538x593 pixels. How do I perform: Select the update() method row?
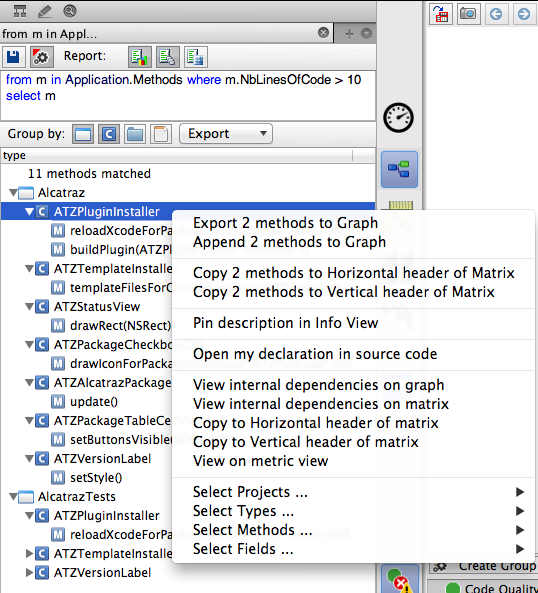(85, 402)
